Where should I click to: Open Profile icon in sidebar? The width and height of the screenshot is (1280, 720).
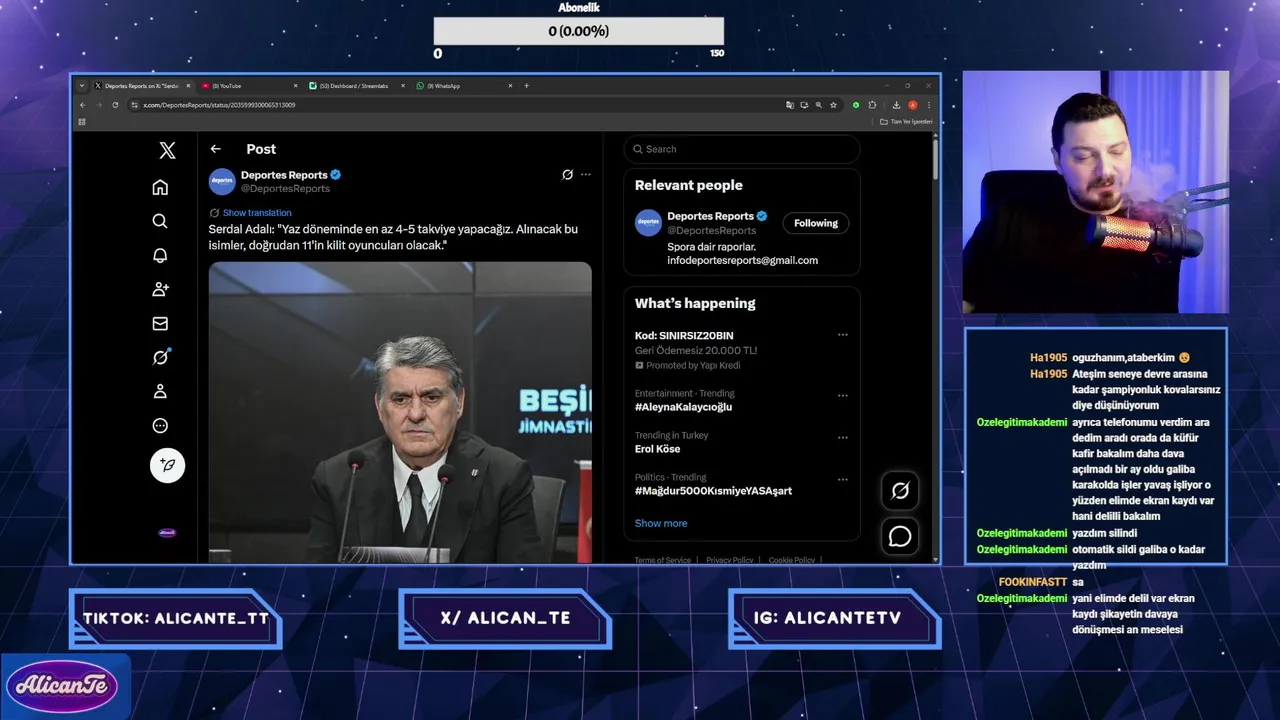(x=160, y=391)
